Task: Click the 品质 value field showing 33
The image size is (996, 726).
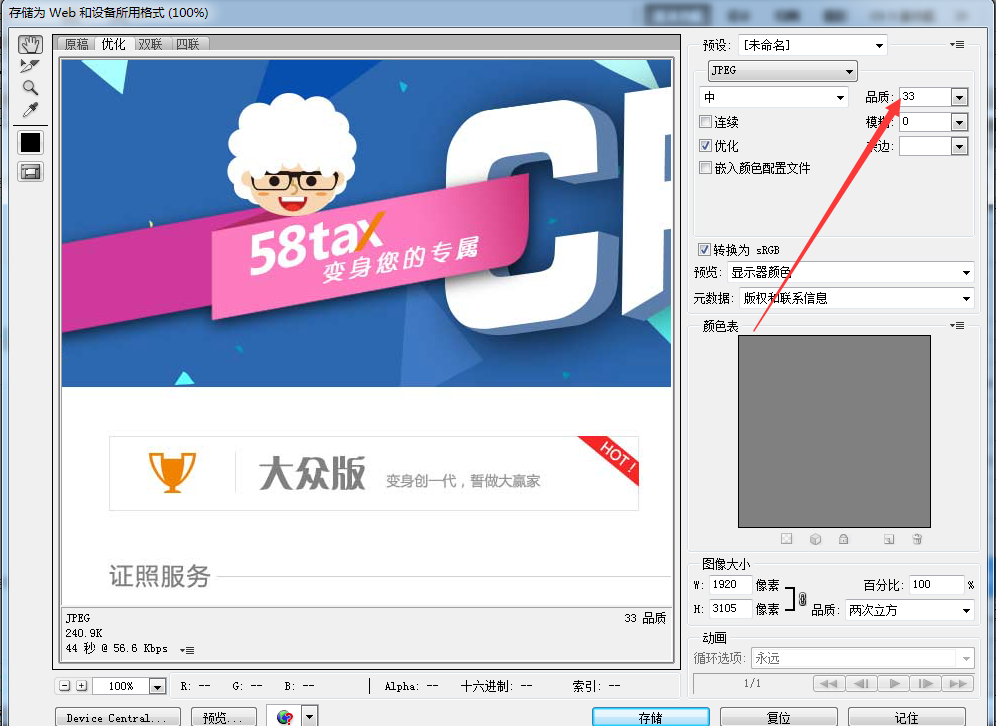Action: (925, 97)
